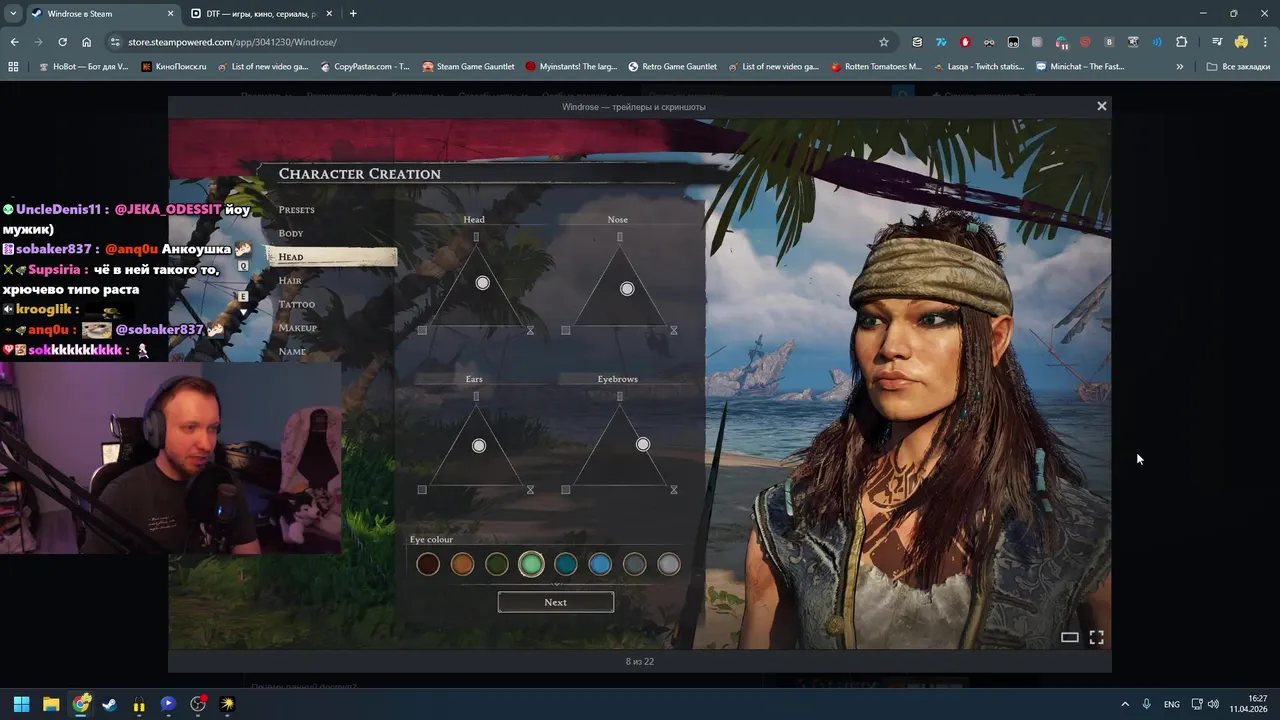Pick the selected light green eye colour
1280x720 pixels.
(531, 565)
